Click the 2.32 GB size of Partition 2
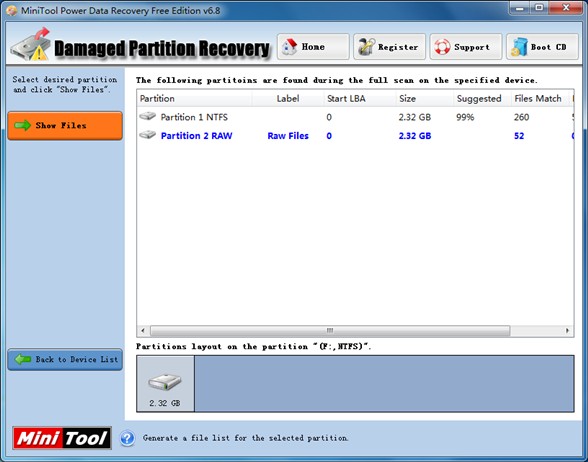The height and width of the screenshot is (462, 588). tap(415, 136)
